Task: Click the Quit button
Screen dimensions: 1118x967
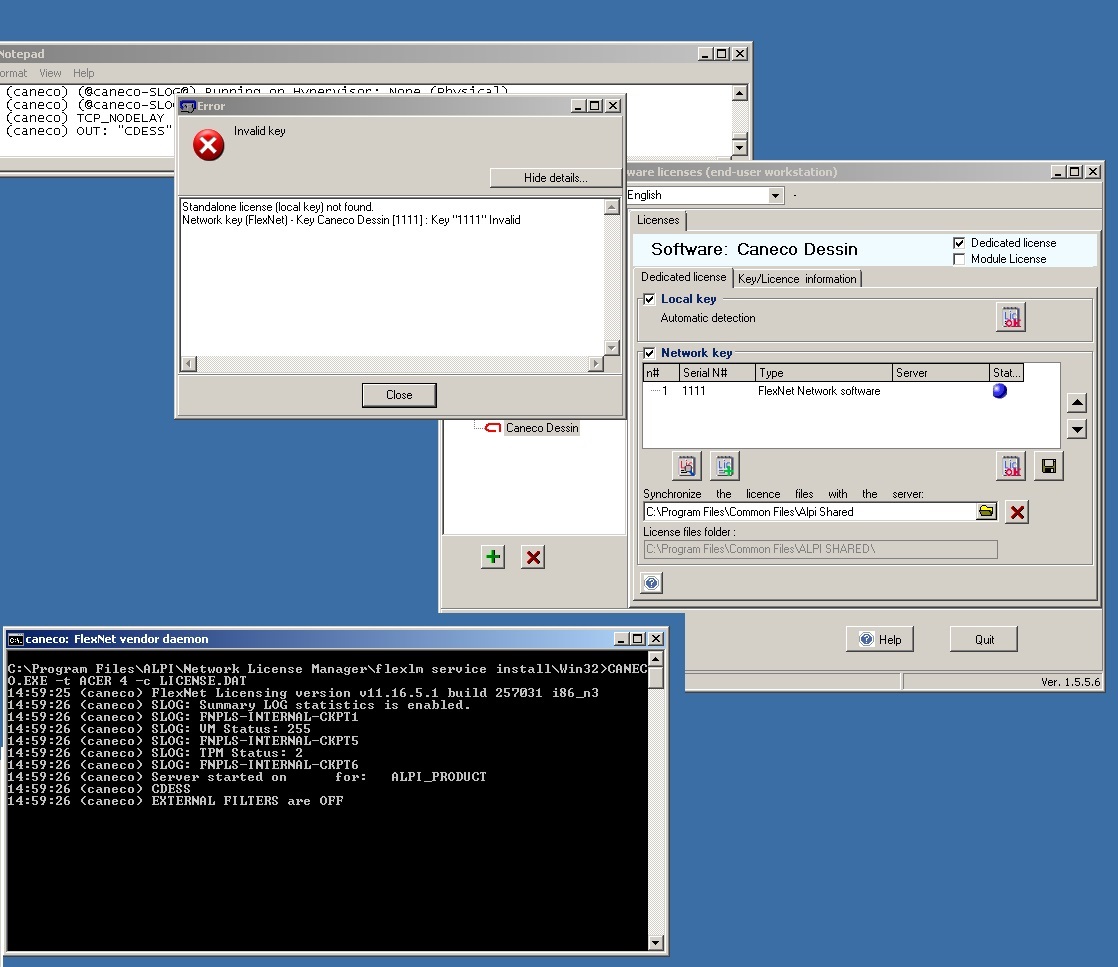Action: point(984,640)
